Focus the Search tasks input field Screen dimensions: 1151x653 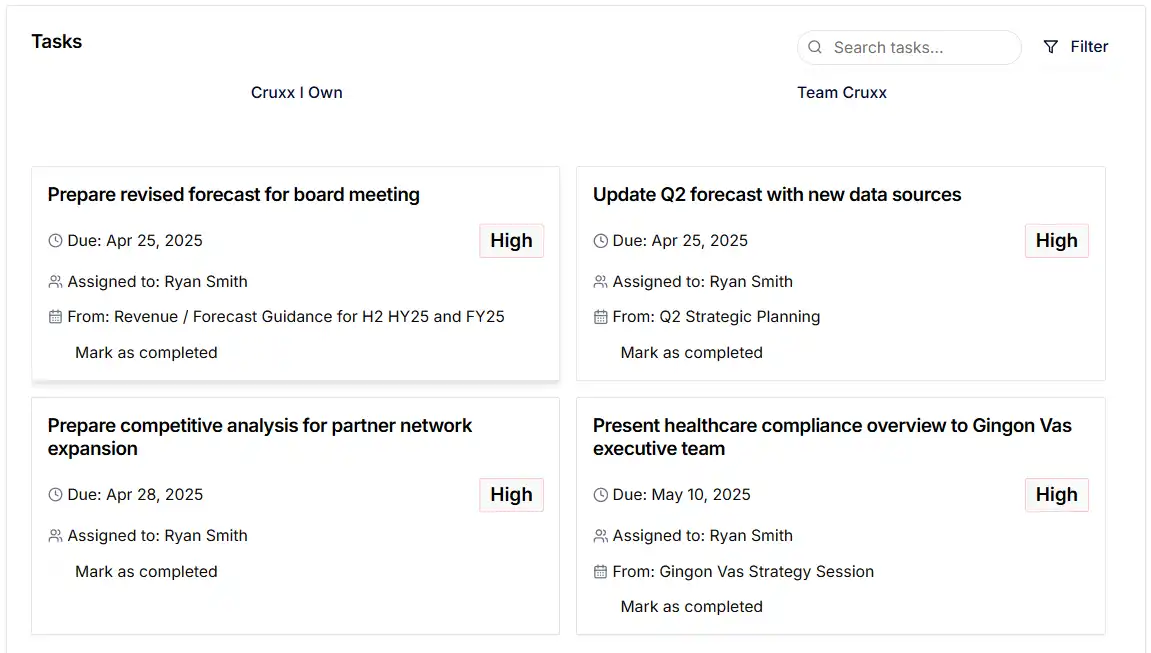pos(920,47)
